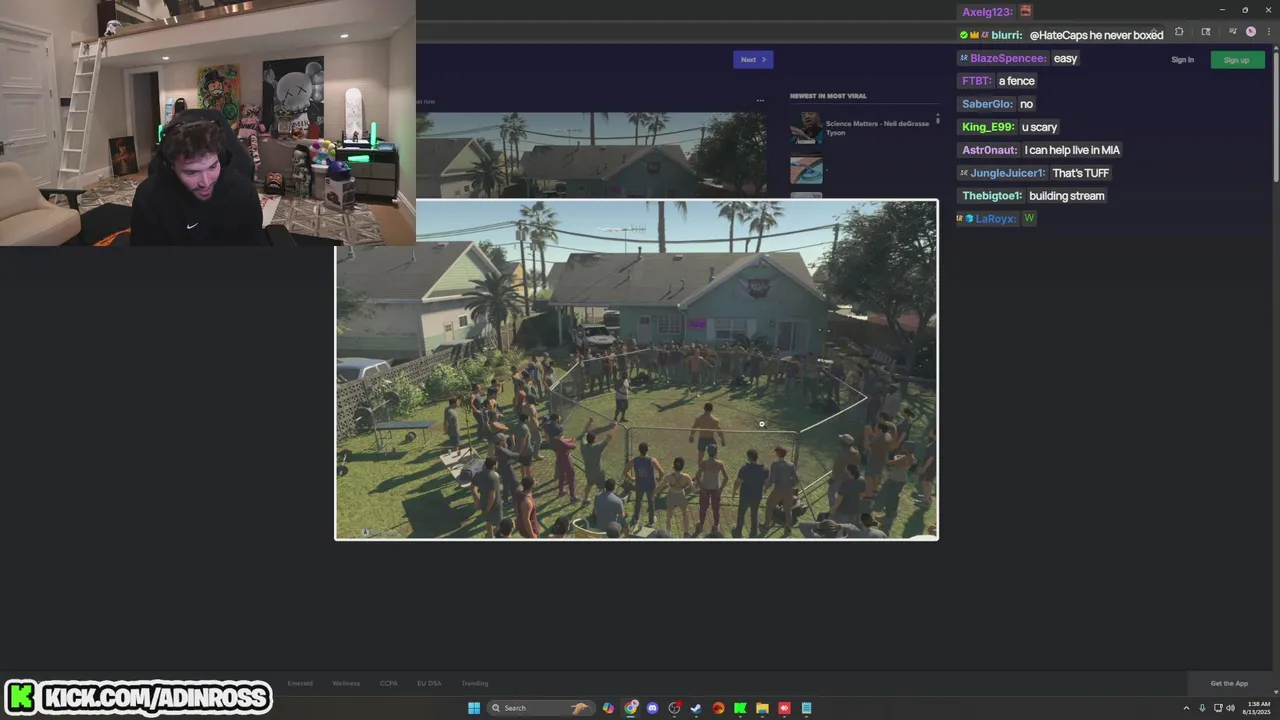Click the green Sign up button

pyautogui.click(x=1237, y=60)
